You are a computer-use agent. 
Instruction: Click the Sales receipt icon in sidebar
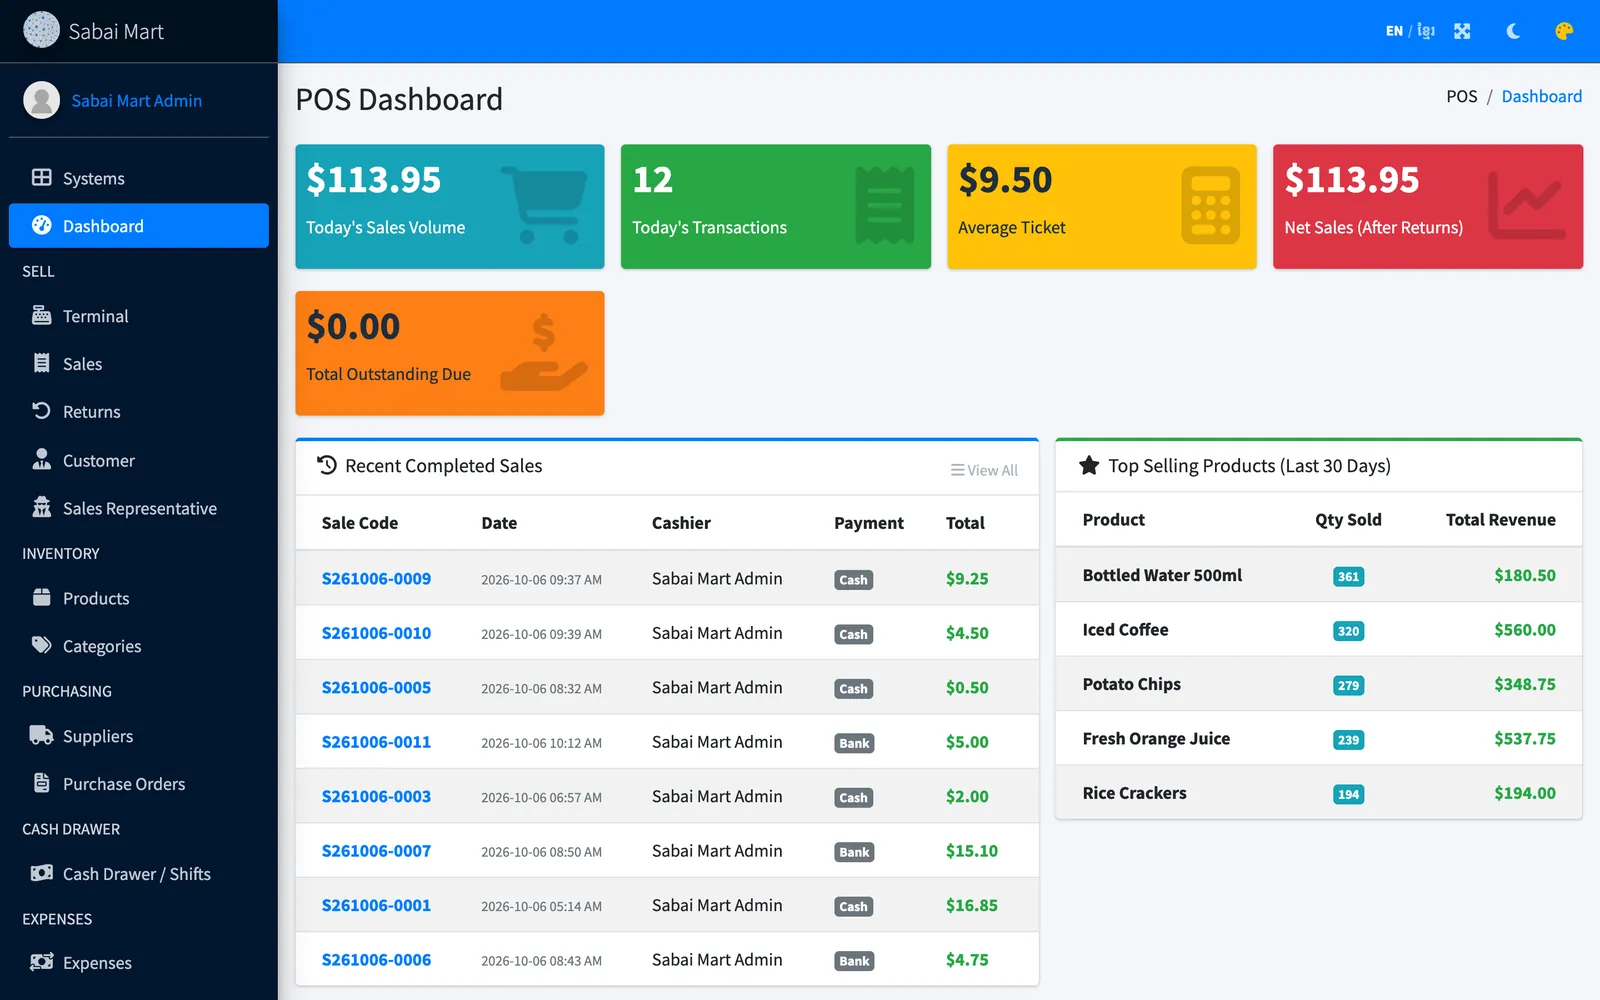click(41, 363)
